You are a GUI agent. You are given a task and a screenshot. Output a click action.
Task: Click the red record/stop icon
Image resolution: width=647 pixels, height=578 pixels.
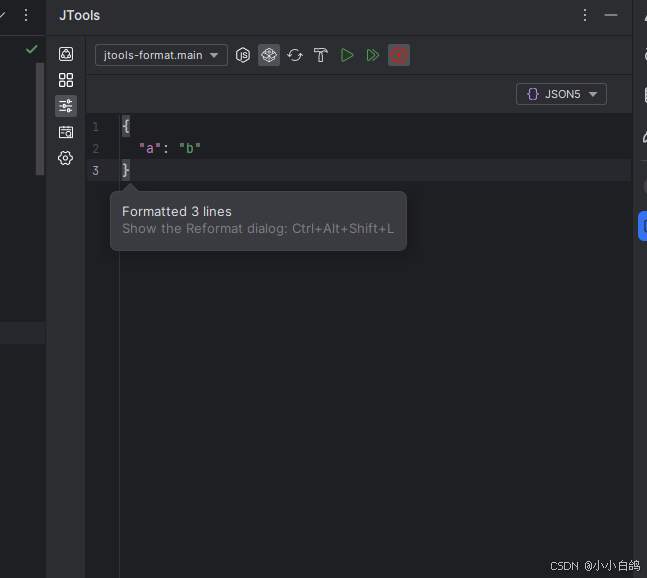point(399,55)
